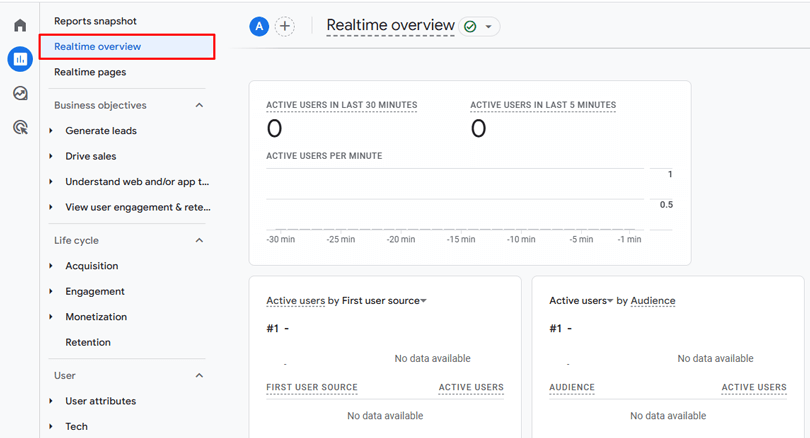Expand Understand web and/or app arrow
The height and width of the screenshot is (438, 810).
51,182
